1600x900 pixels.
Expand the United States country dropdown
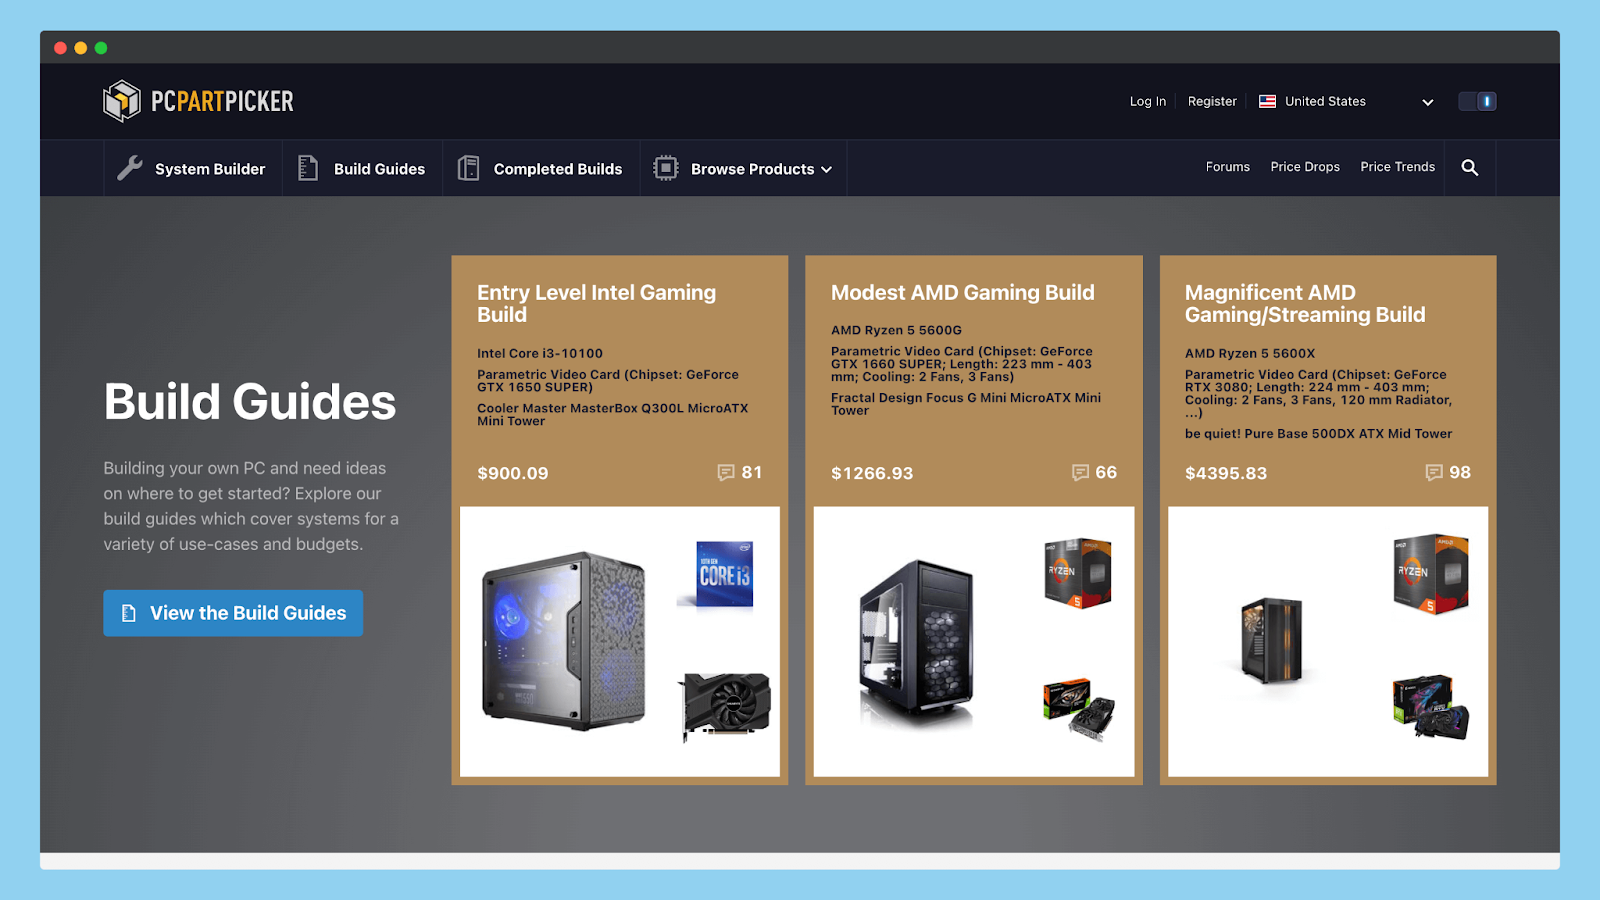[1428, 102]
